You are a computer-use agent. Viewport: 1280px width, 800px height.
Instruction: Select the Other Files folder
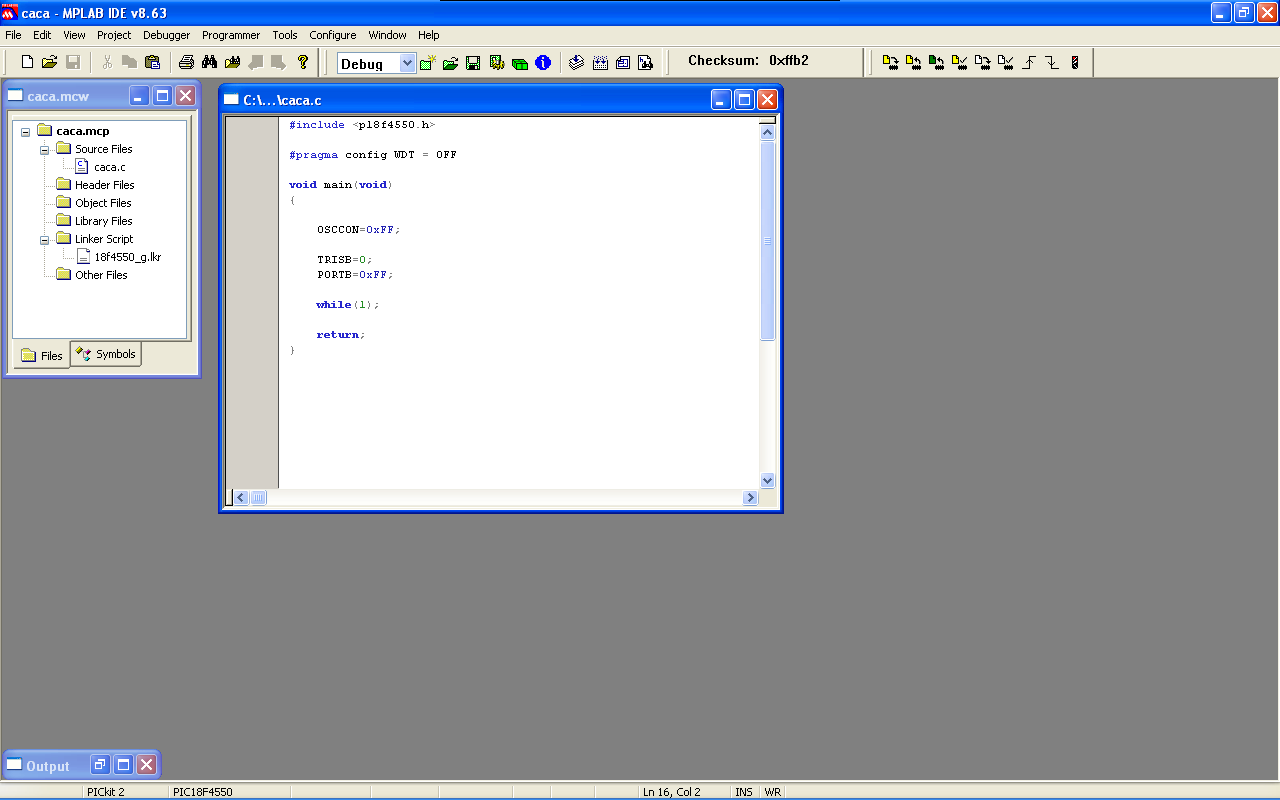101,275
